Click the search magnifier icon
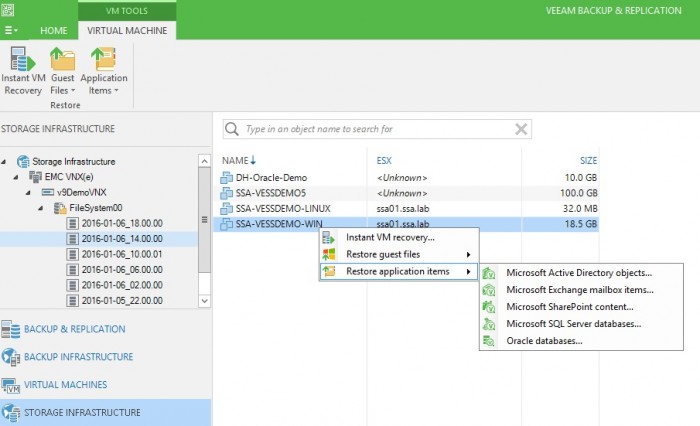The image size is (700, 426). pos(232,129)
